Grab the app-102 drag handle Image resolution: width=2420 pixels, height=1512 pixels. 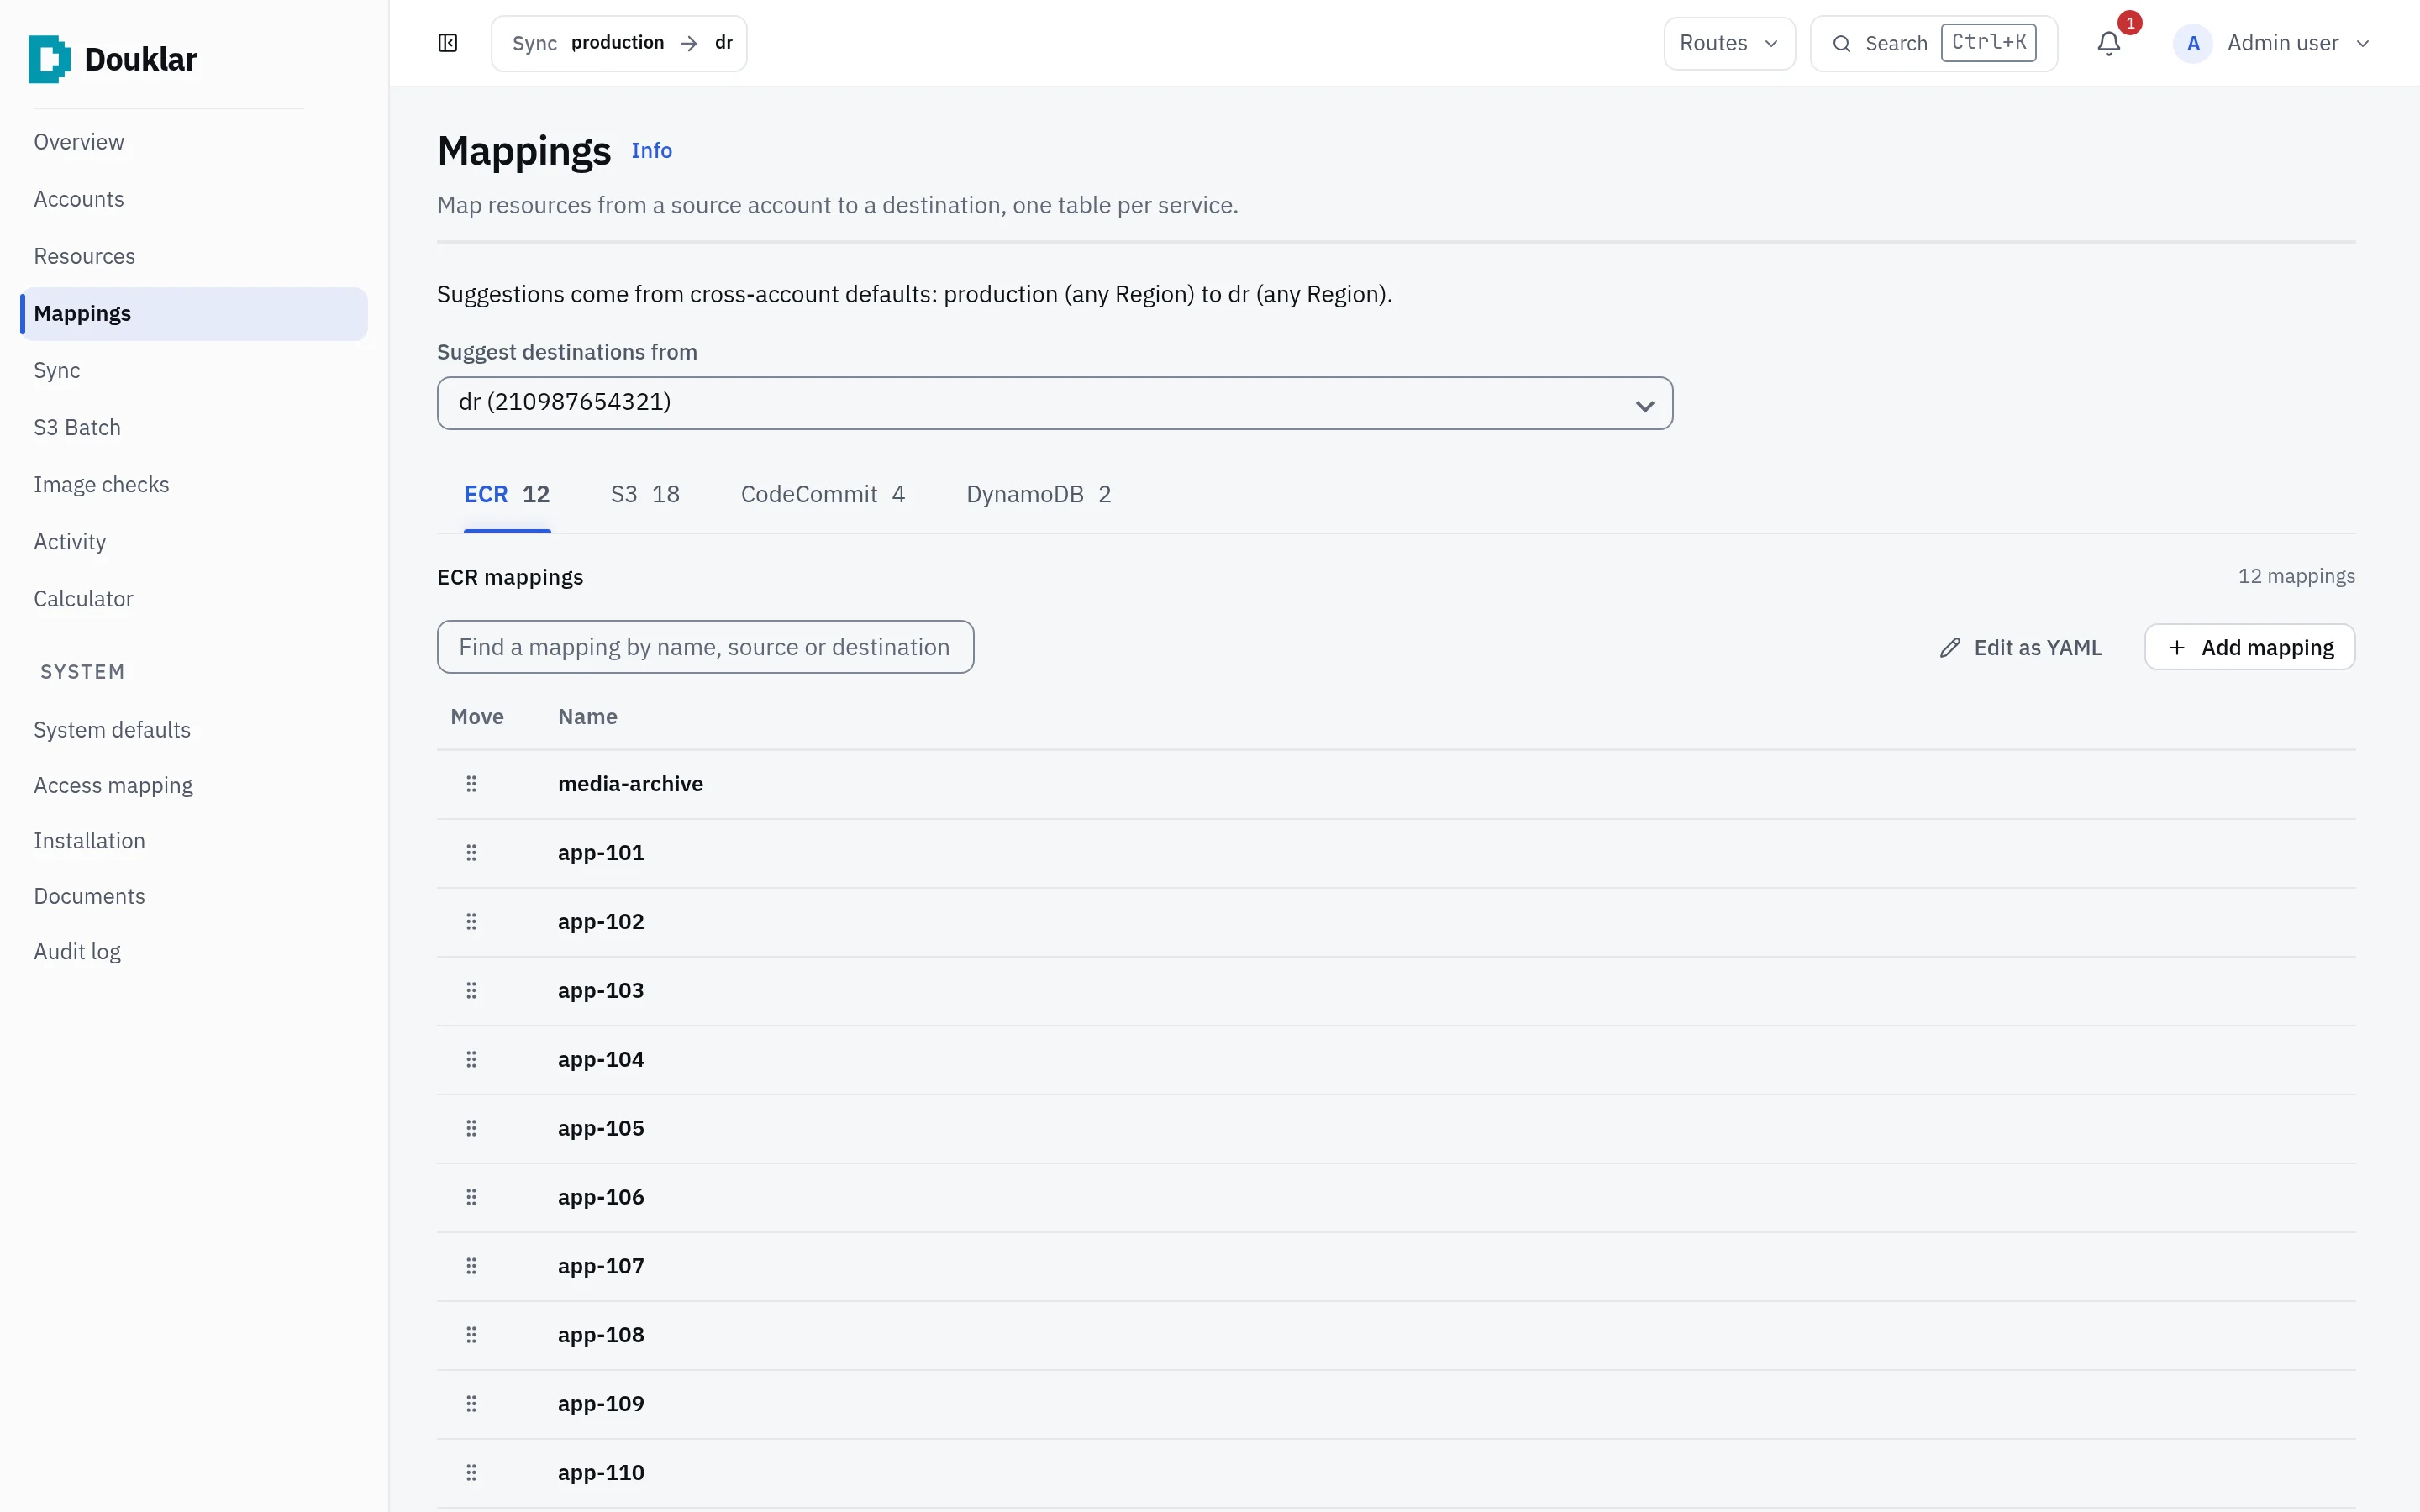click(471, 922)
